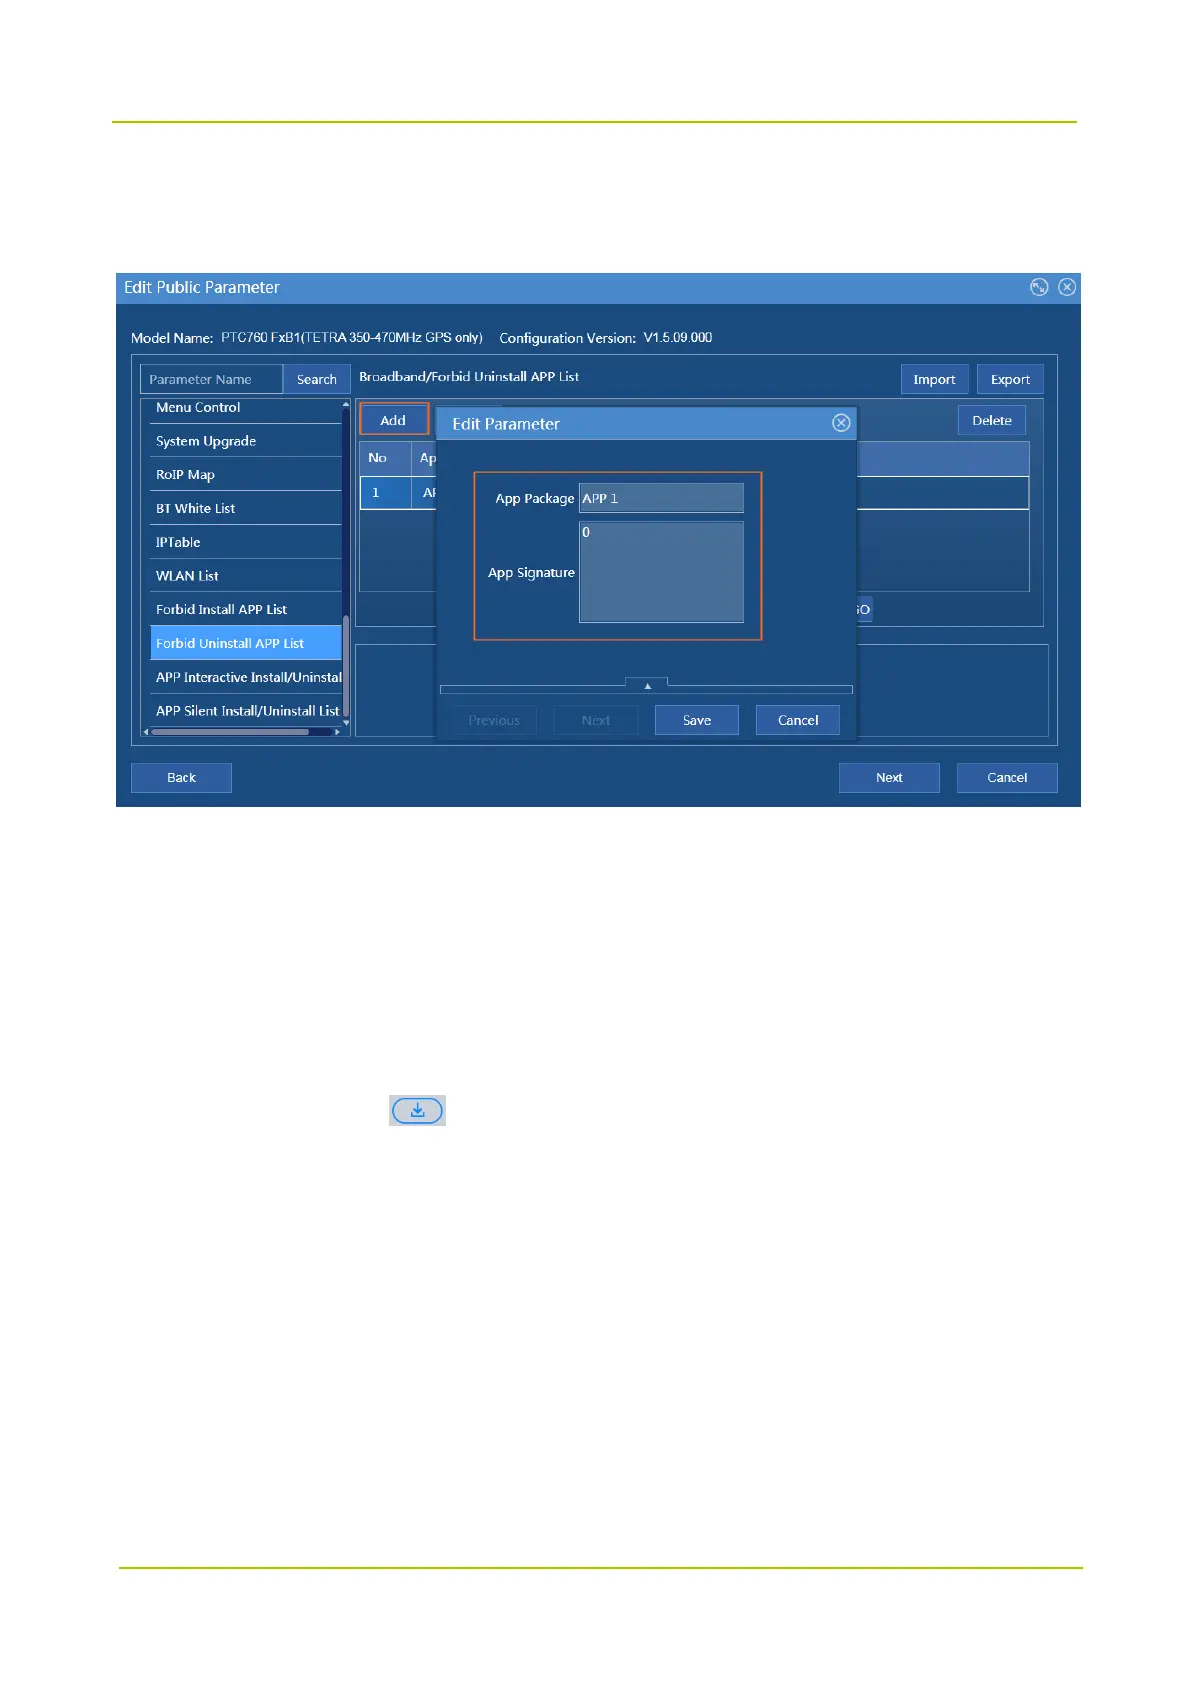Click the download icon below the screenshot
The height and width of the screenshot is (1684, 1191).
tap(417, 1110)
